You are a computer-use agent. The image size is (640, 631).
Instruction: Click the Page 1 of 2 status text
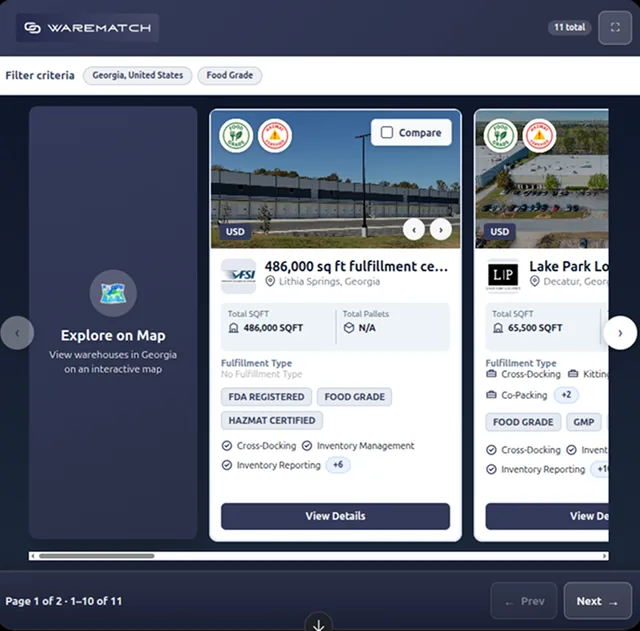point(64,601)
